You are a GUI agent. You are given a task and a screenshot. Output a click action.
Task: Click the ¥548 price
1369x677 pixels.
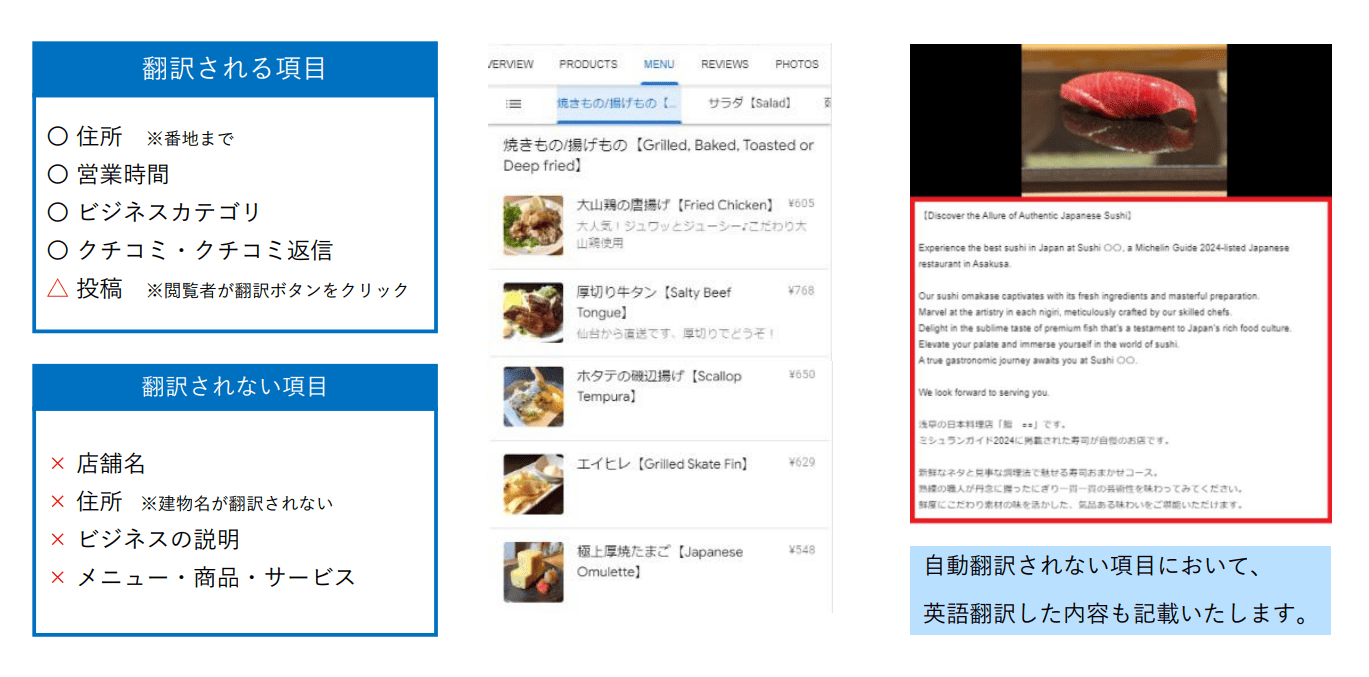point(801,550)
